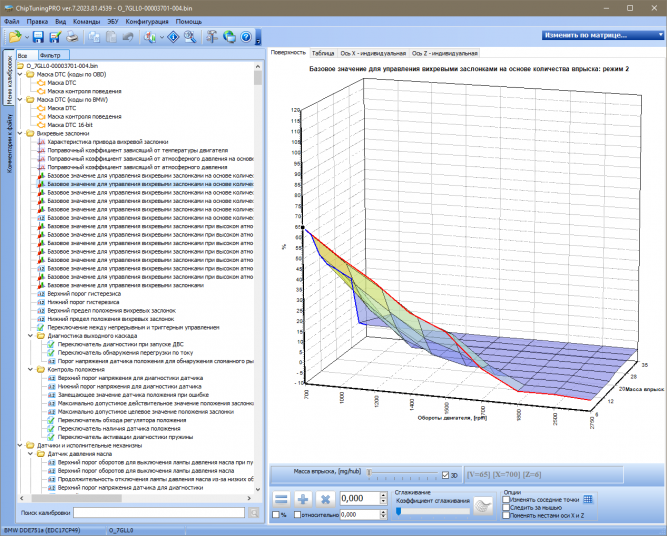
Task: Open the Изменить по матрице dropdown
Action: [602, 35]
